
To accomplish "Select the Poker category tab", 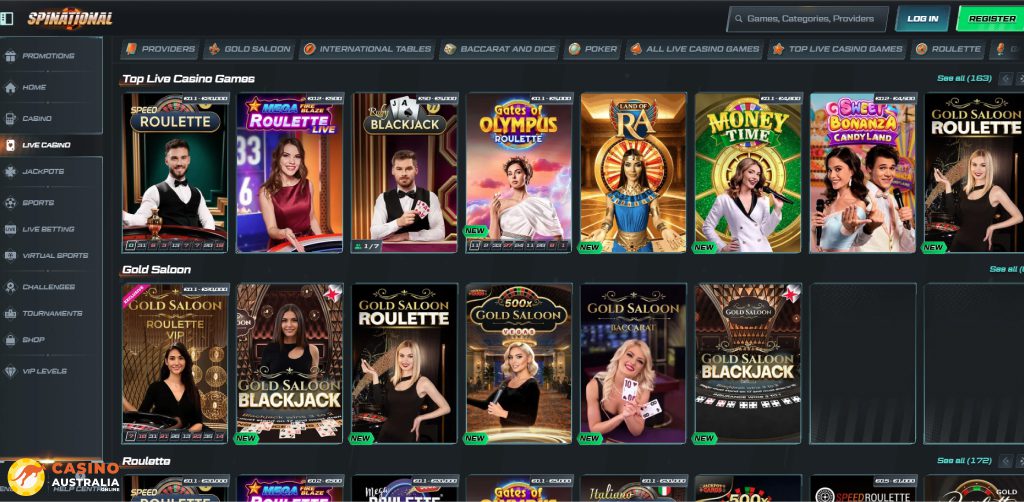I will click(592, 49).
